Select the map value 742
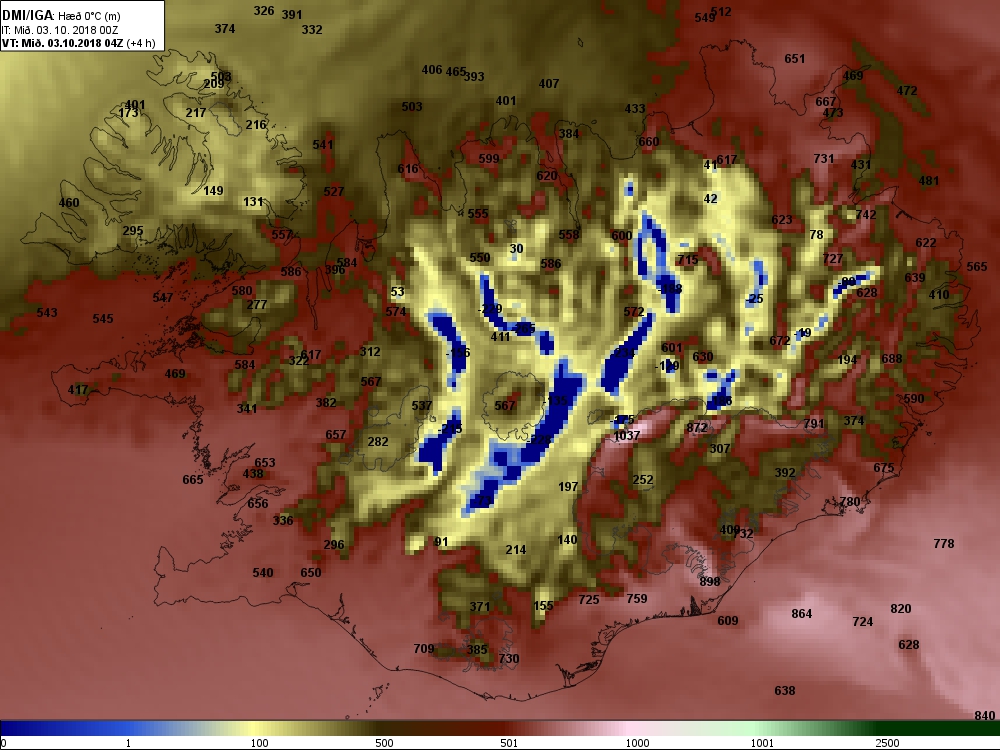Image resolution: width=1000 pixels, height=750 pixels. click(x=865, y=214)
